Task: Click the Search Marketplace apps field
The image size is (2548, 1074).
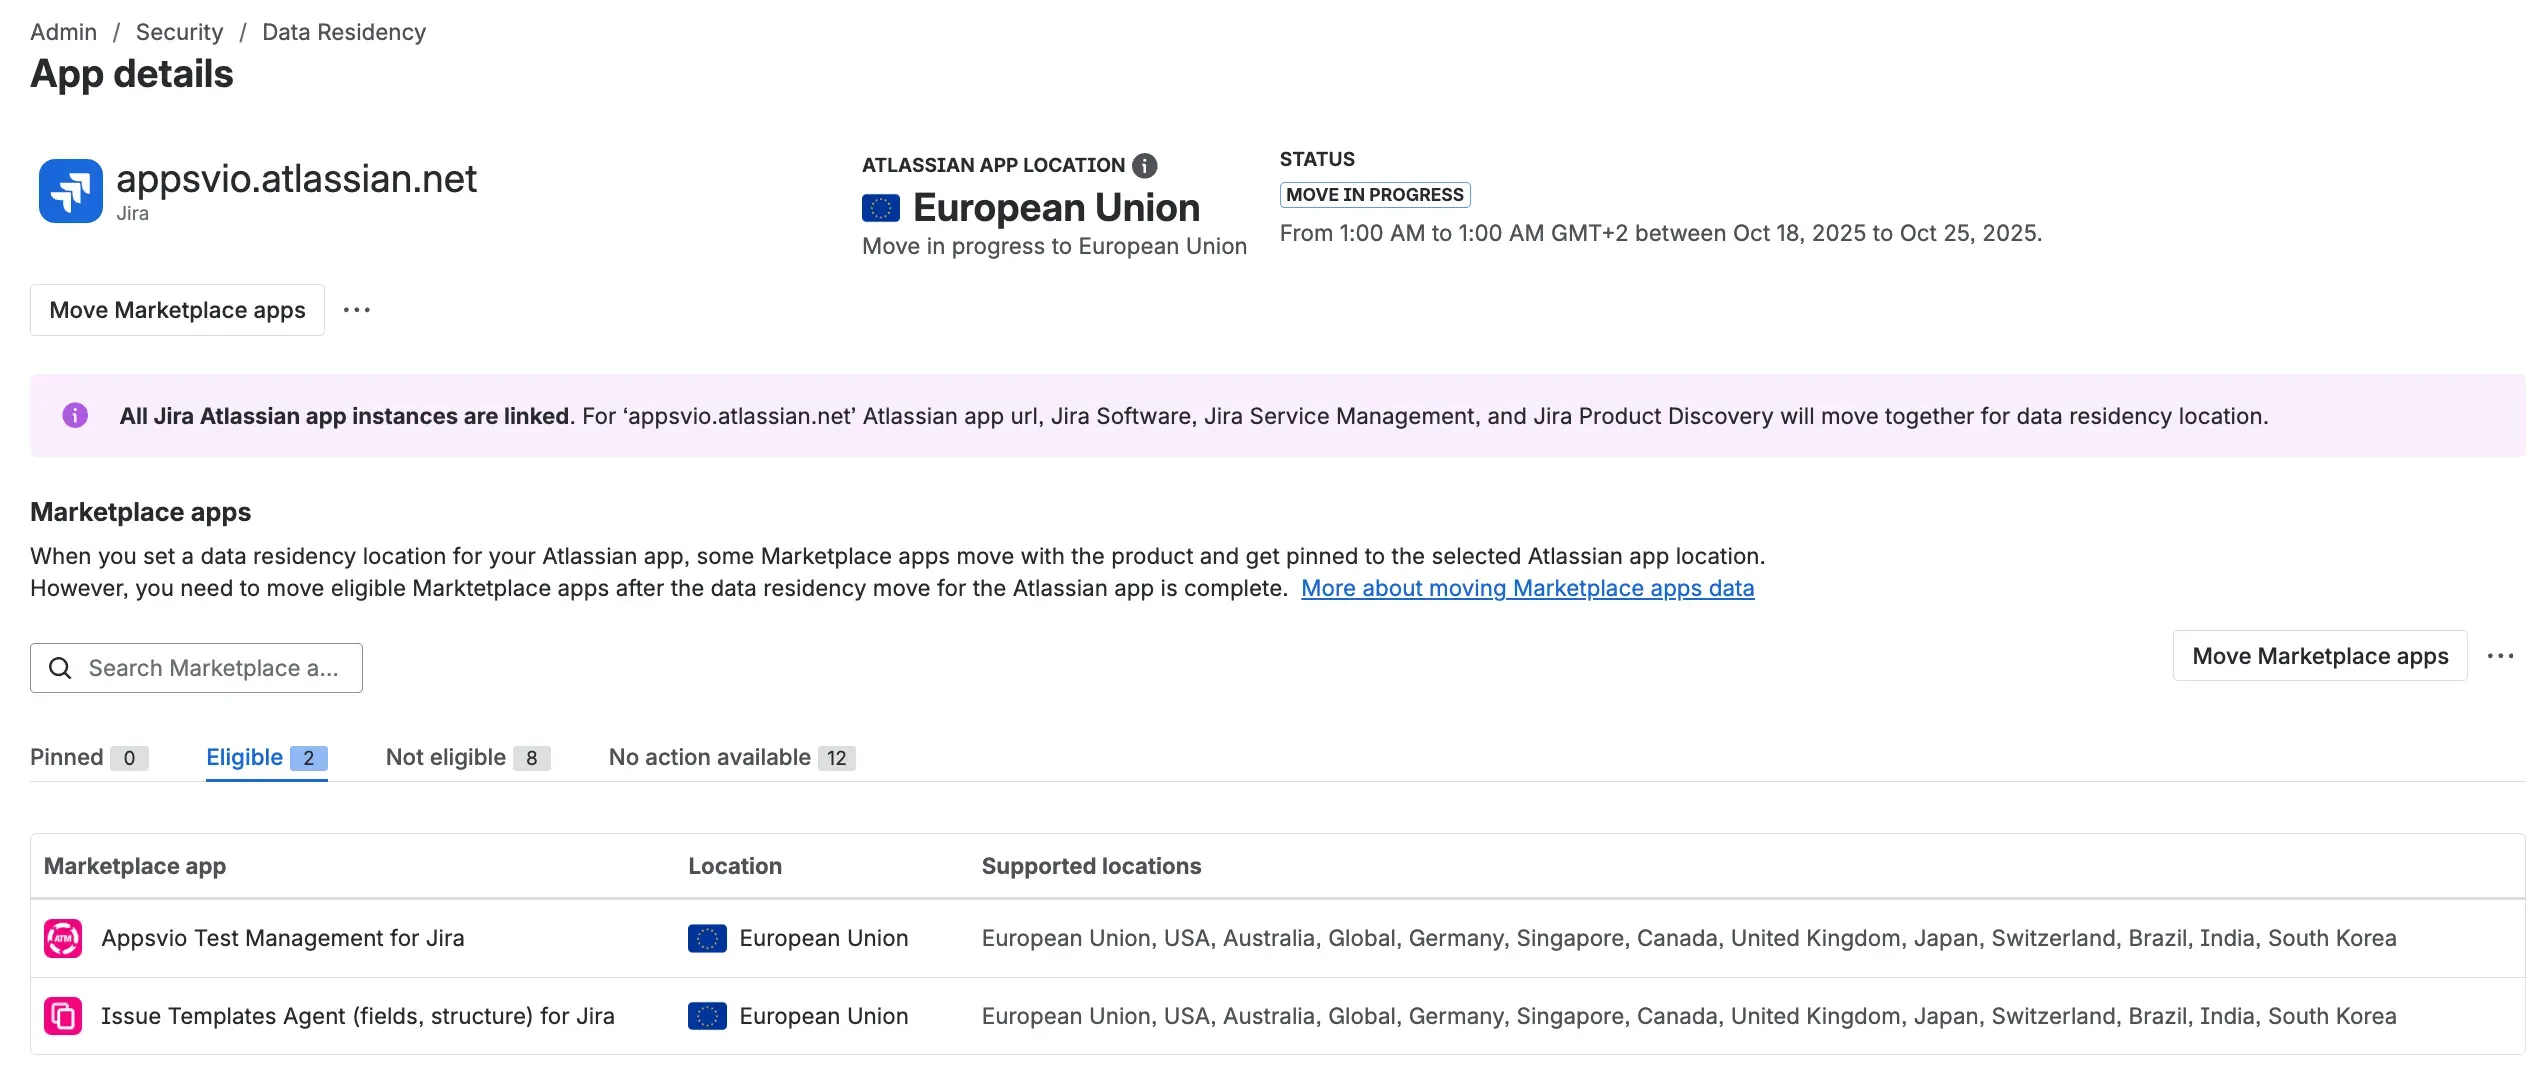Action: (x=215, y=667)
